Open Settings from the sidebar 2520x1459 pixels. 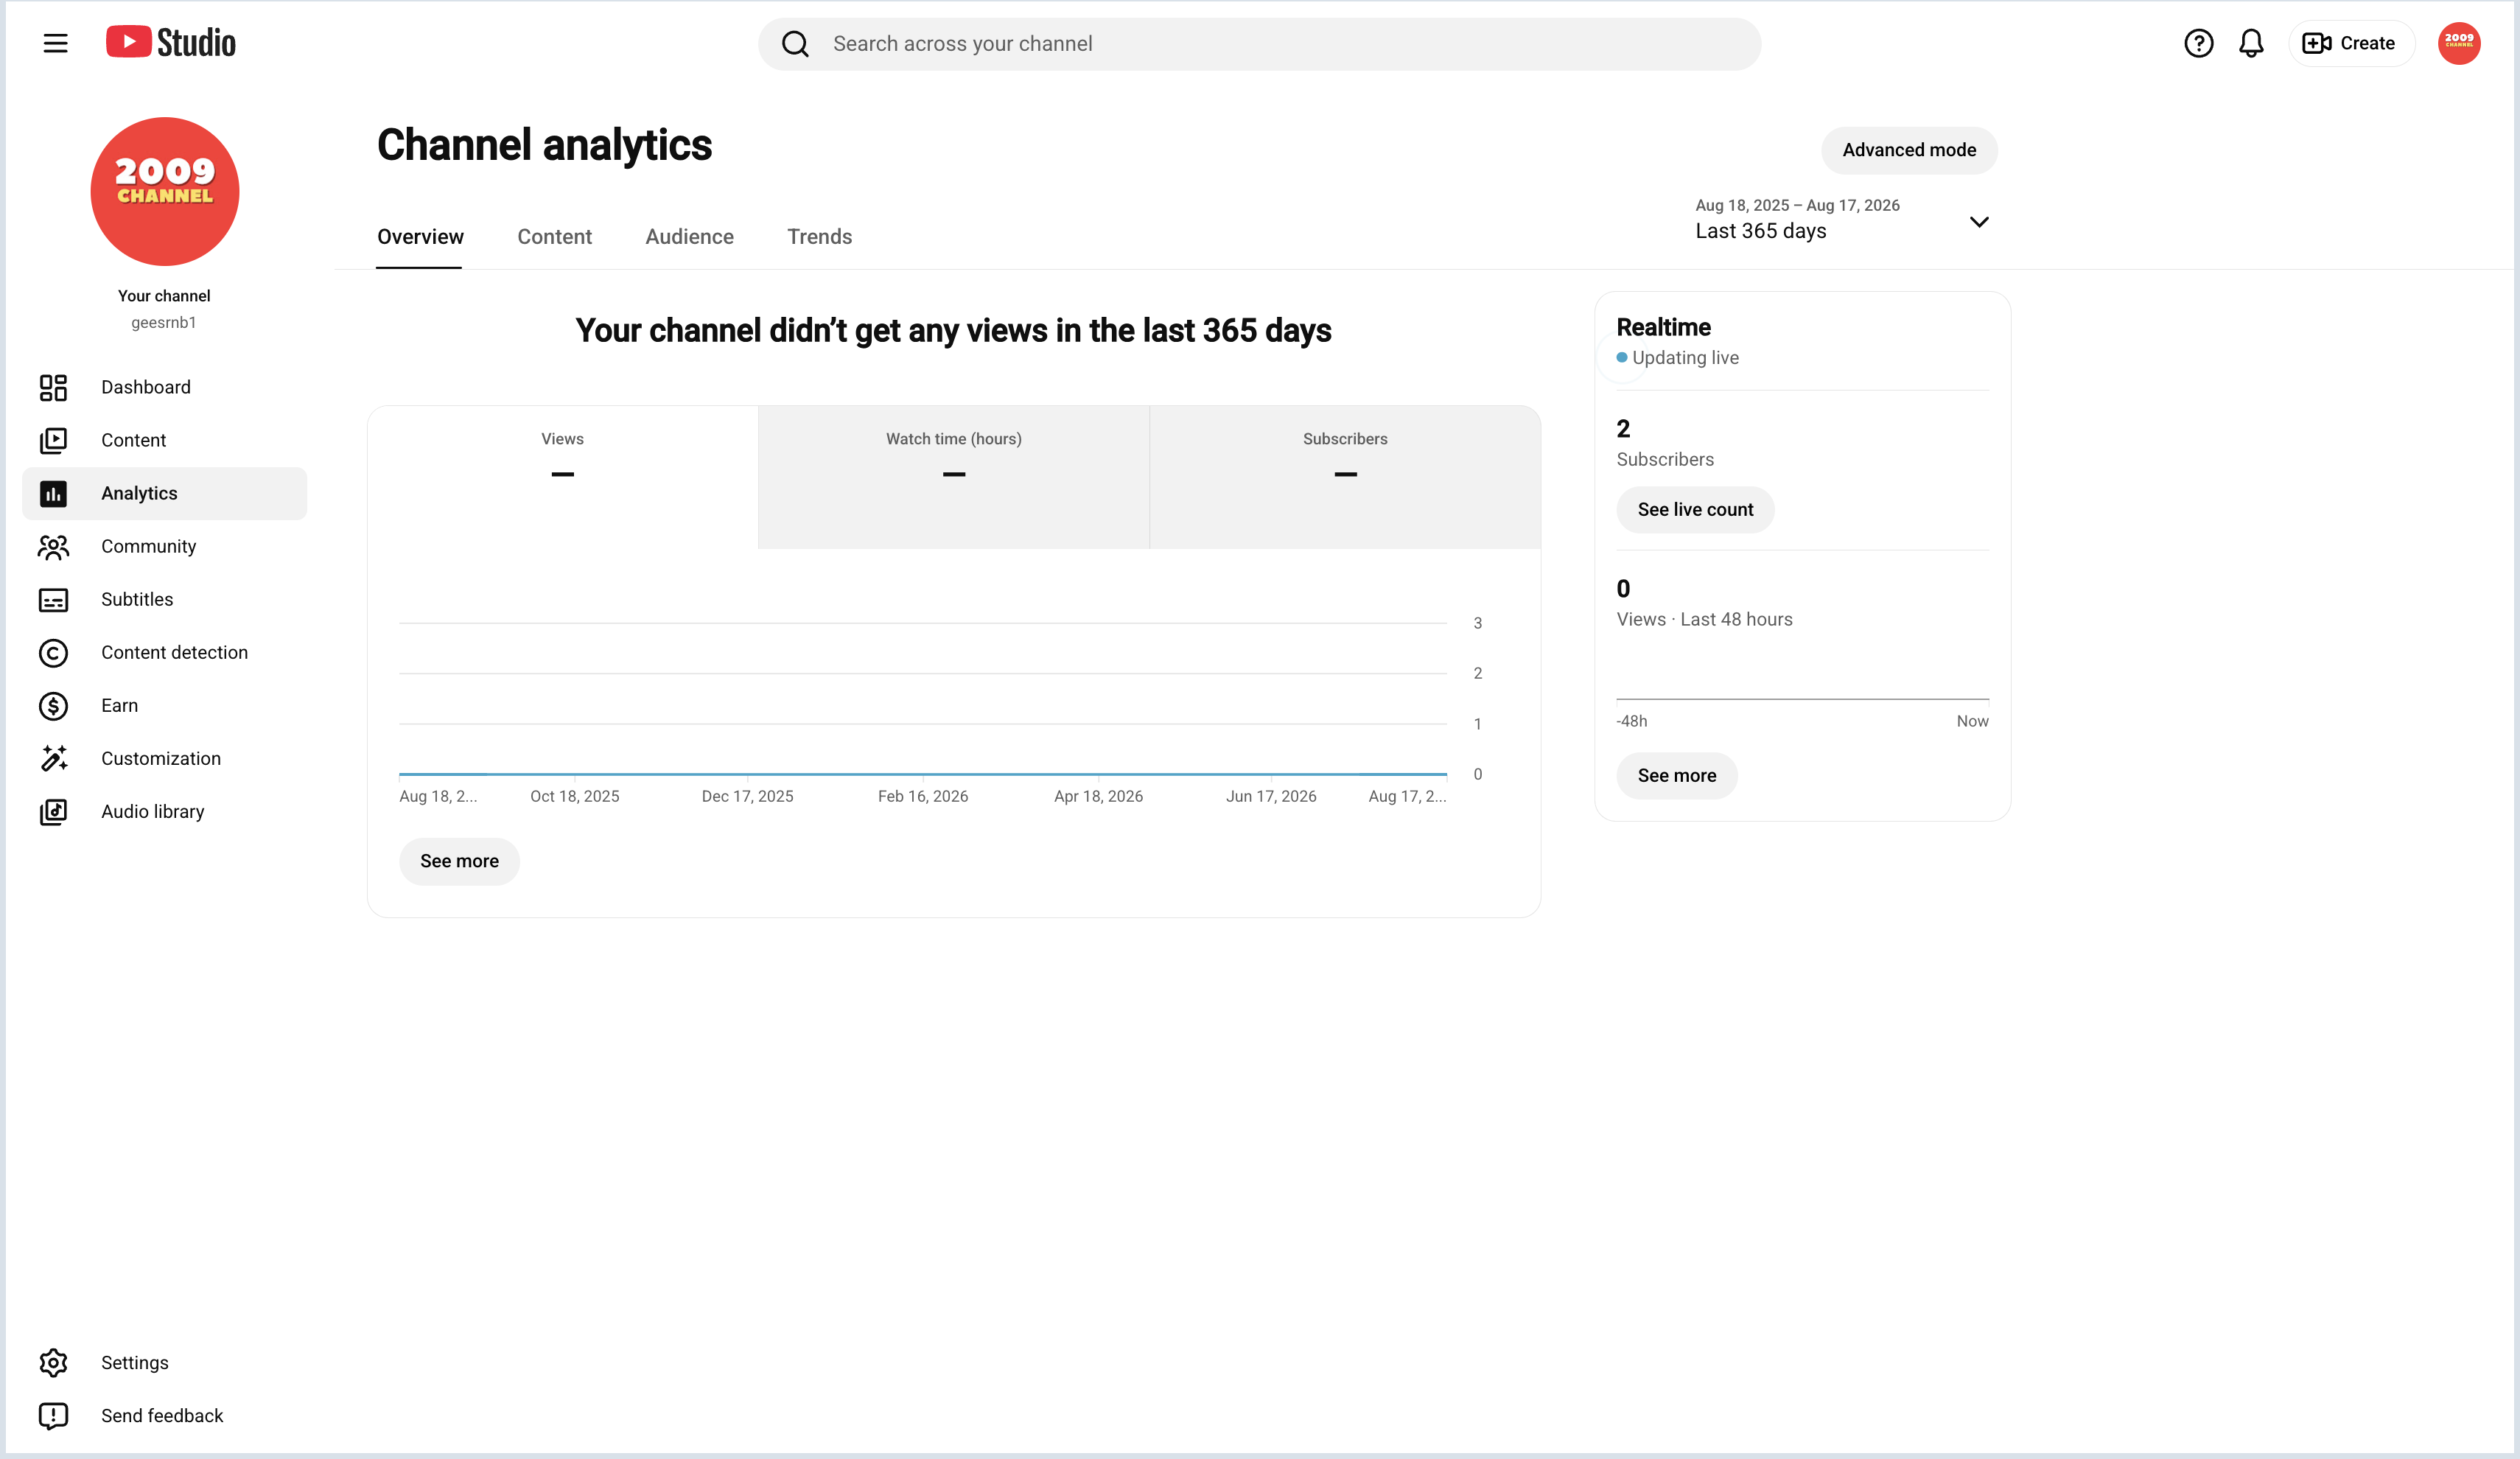[x=164, y=1362]
